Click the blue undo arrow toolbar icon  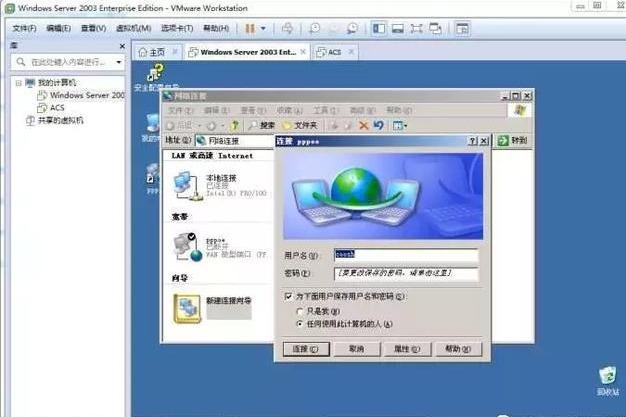tap(378, 125)
